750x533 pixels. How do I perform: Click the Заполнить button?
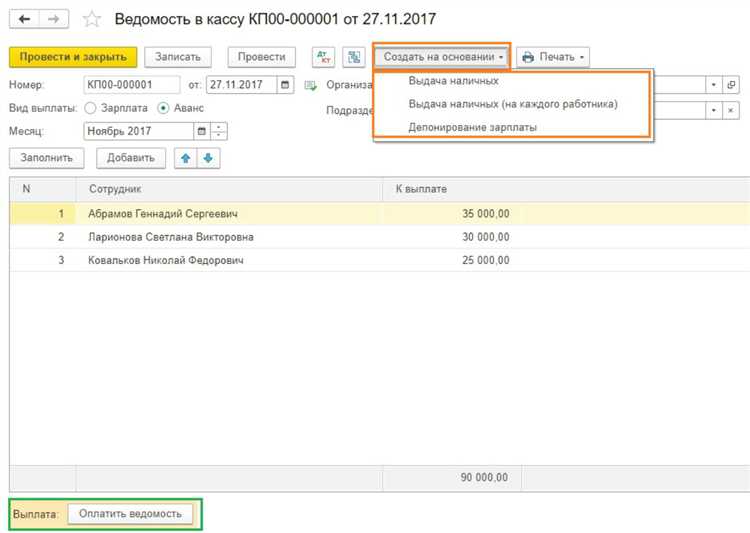click(46, 158)
